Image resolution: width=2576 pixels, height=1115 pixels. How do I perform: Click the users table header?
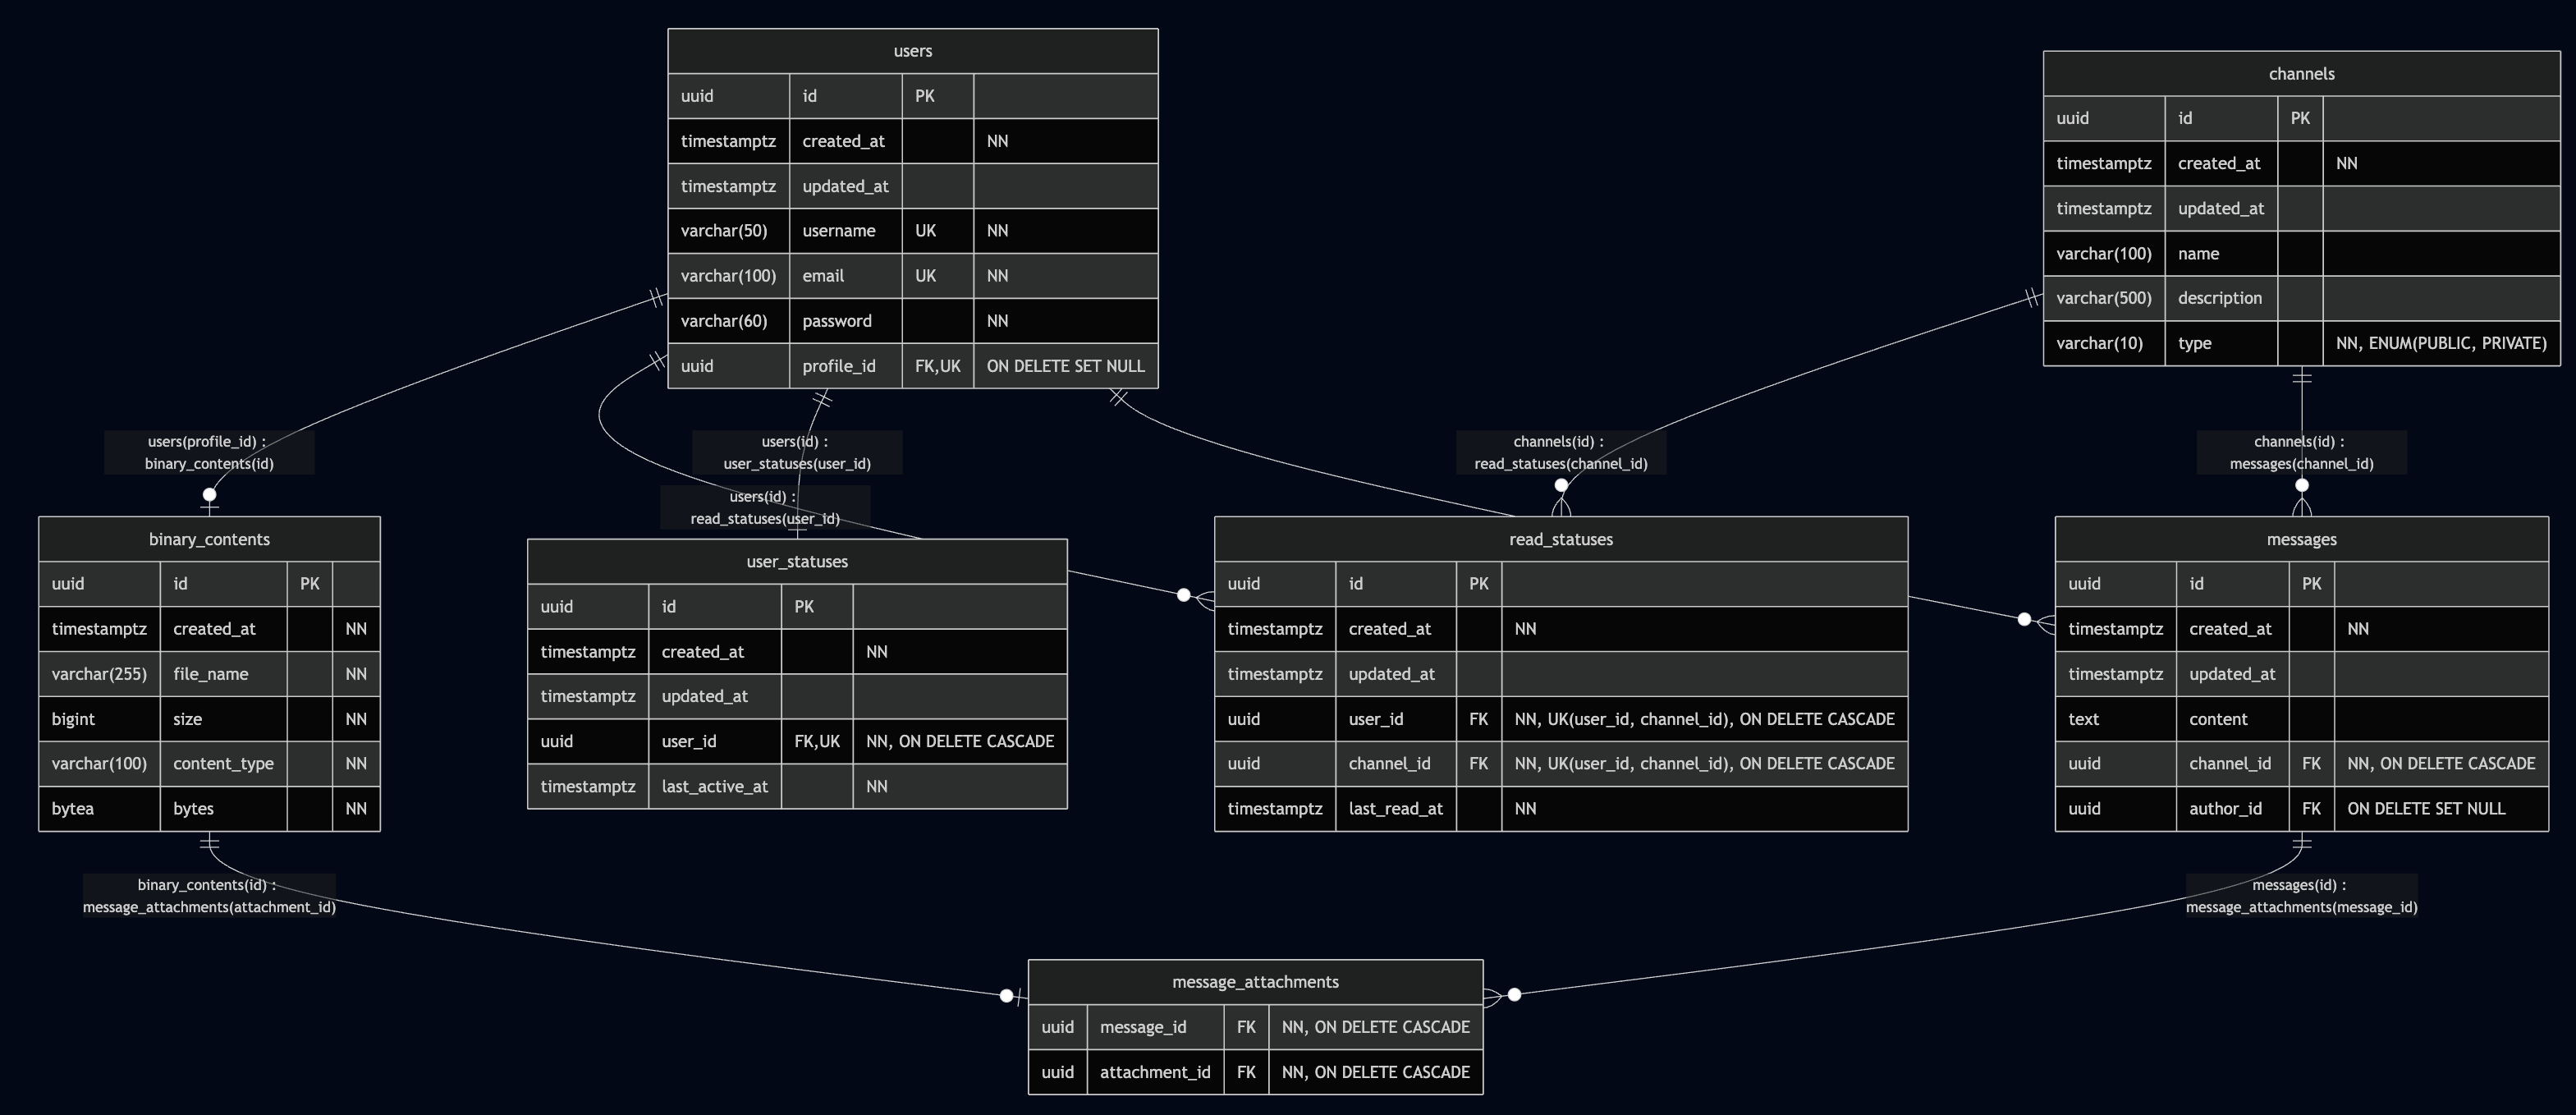coord(912,51)
